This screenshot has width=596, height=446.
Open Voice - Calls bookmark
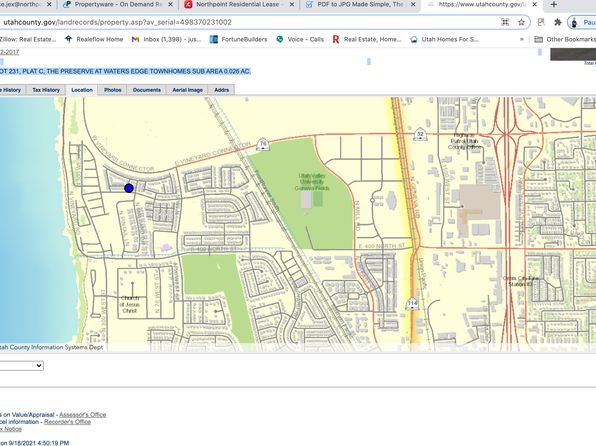point(300,39)
